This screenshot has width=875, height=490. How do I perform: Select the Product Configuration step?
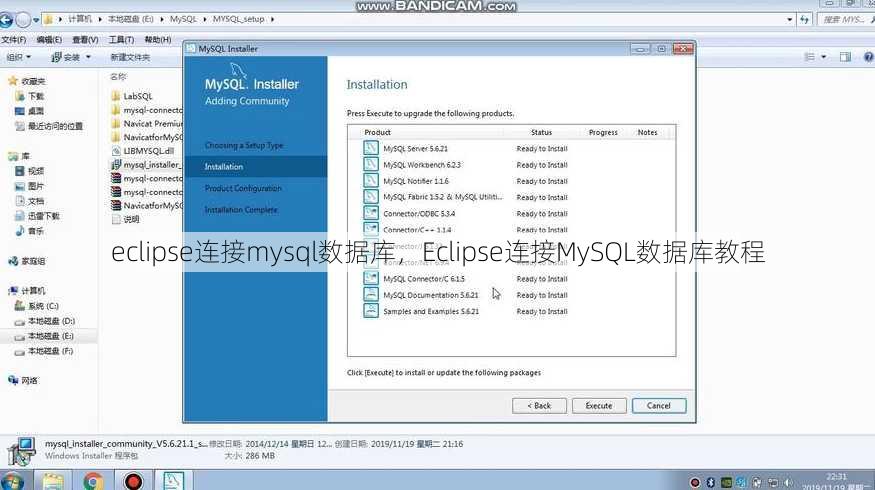point(243,188)
